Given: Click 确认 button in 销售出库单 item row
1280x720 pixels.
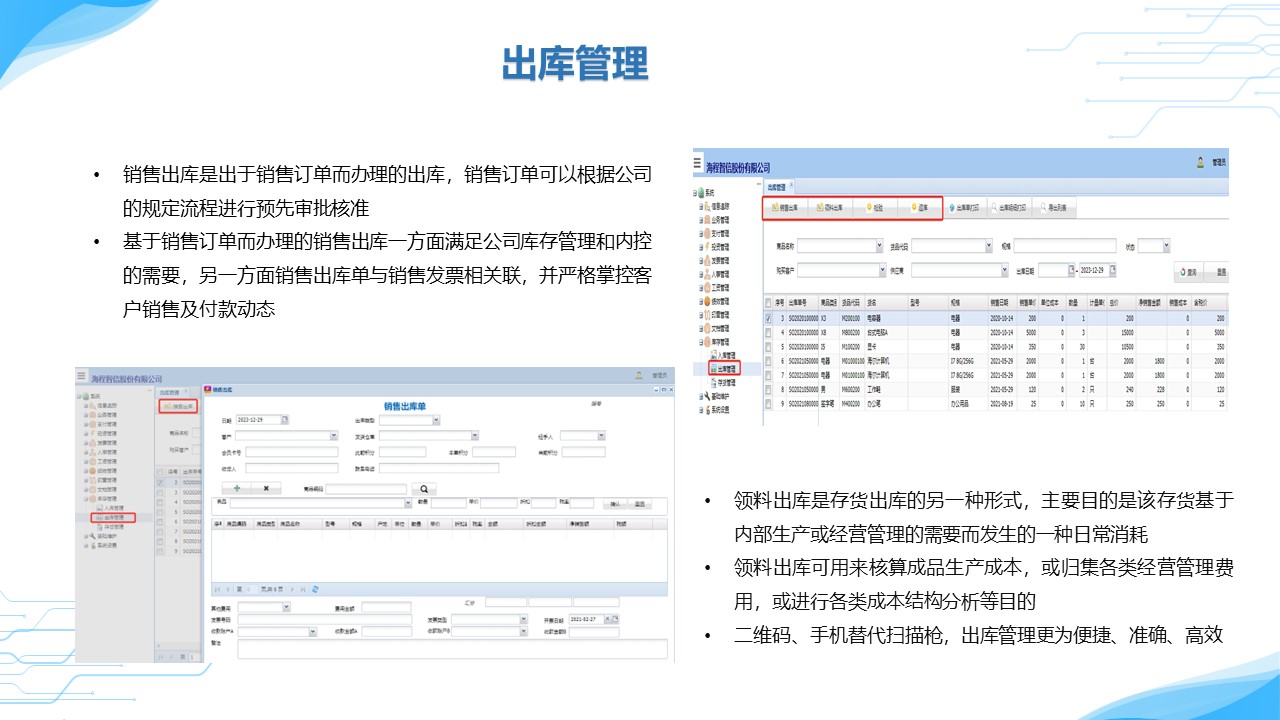Looking at the screenshot, I should pos(615,504).
